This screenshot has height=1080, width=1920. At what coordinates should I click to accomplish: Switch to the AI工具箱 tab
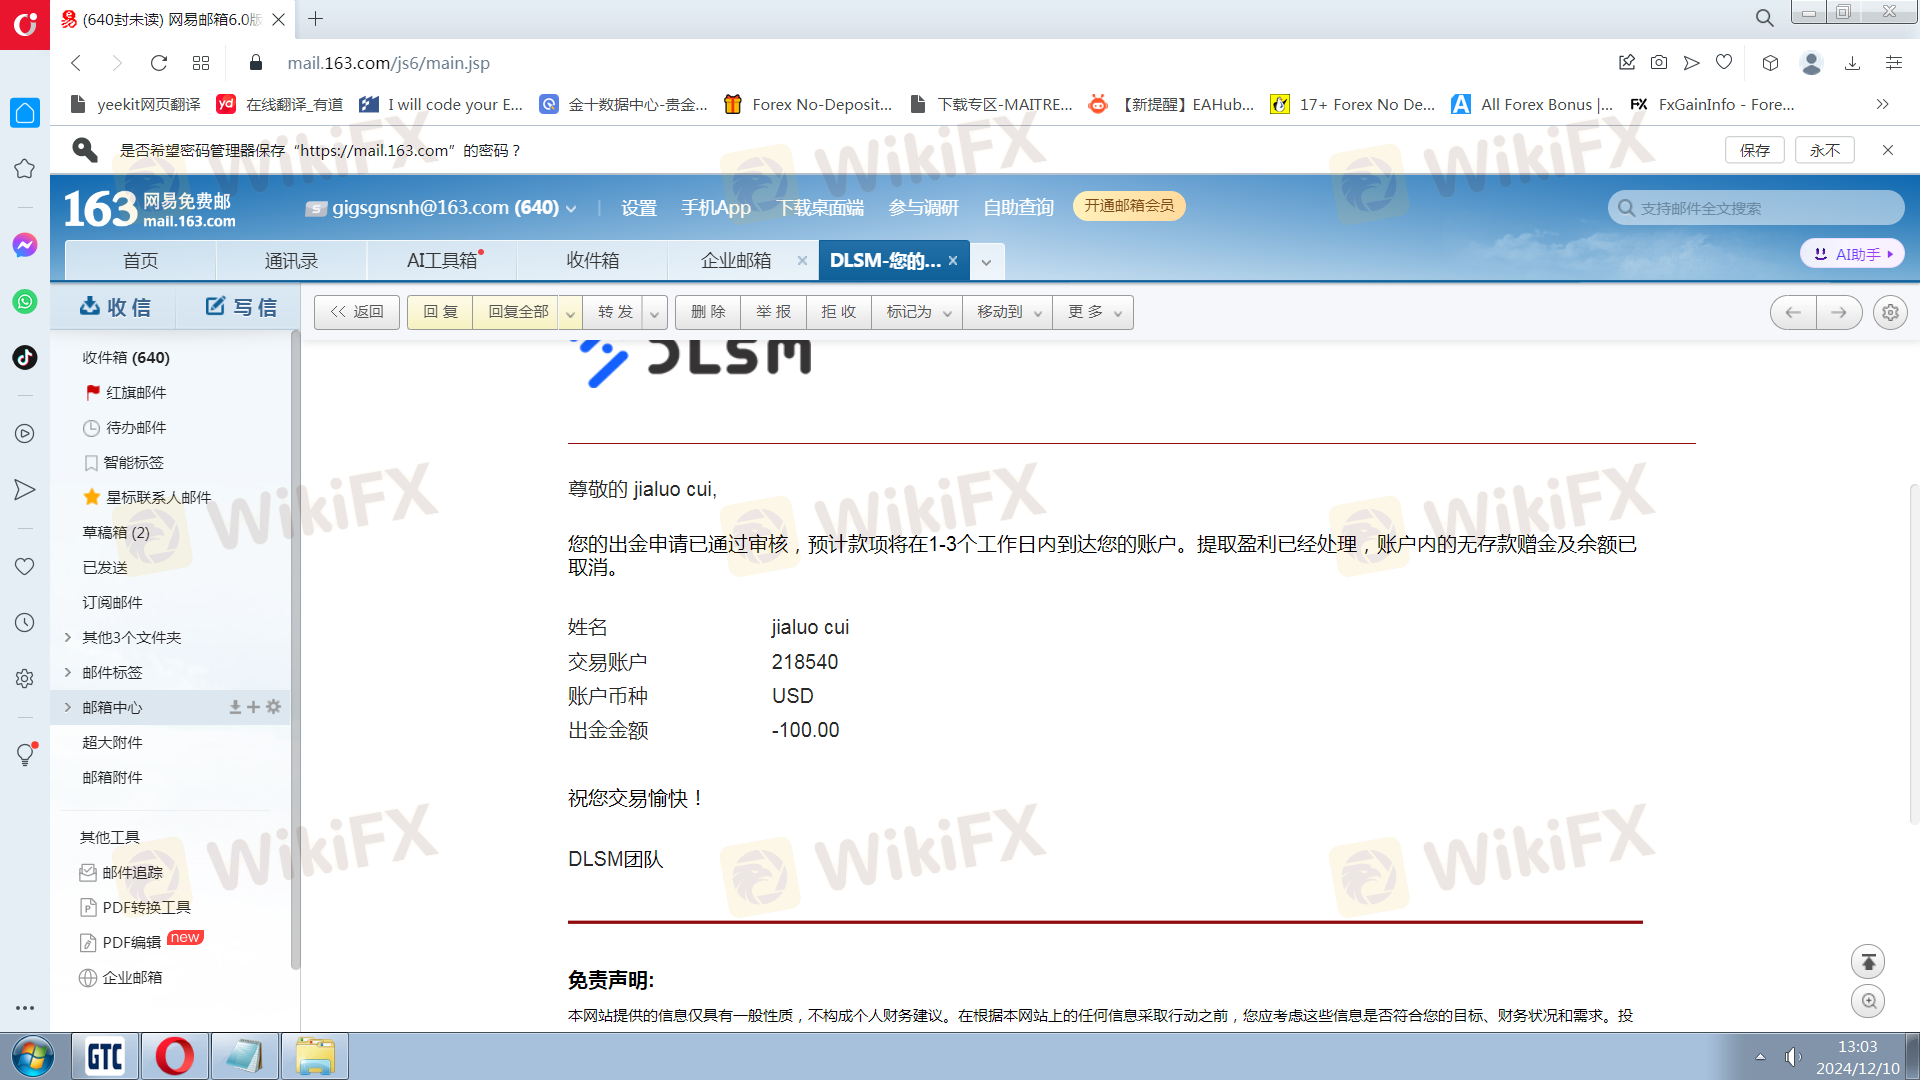[x=442, y=260]
